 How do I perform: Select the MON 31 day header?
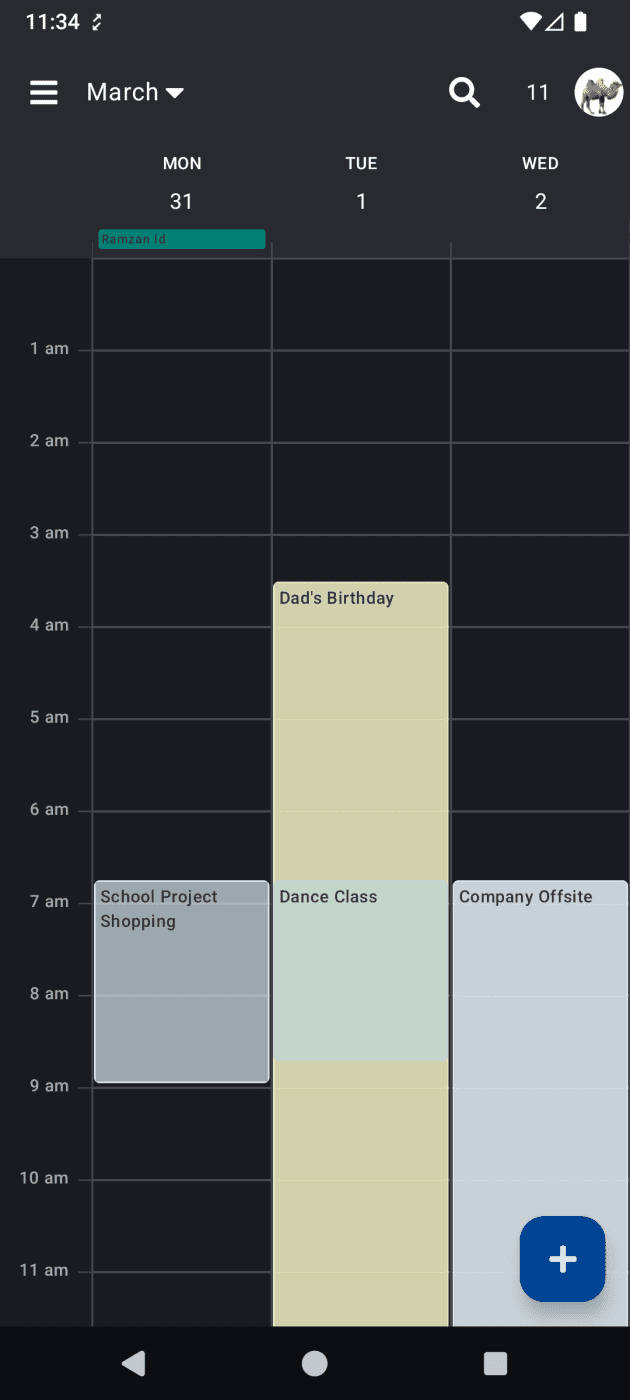tap(181, 183)
